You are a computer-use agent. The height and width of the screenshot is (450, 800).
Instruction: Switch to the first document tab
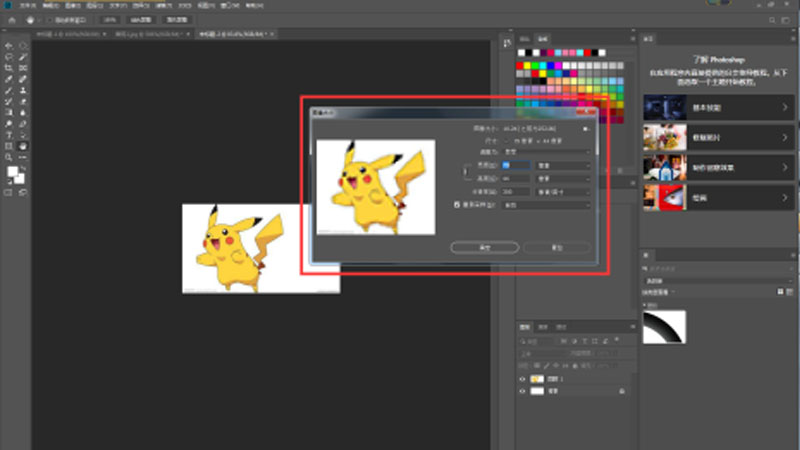[x=70, y=34]
